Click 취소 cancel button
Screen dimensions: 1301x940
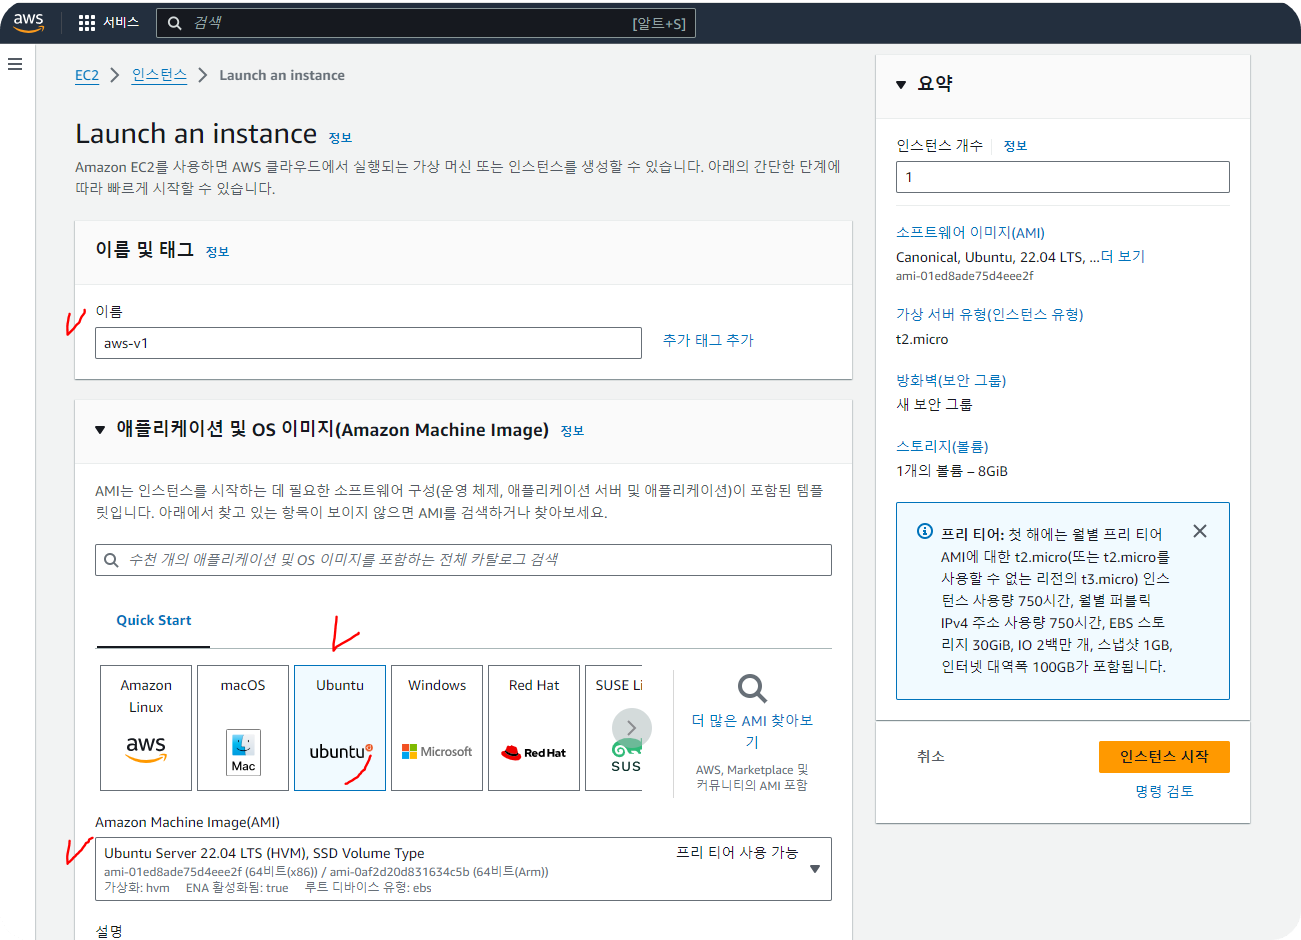coord(931,756)
